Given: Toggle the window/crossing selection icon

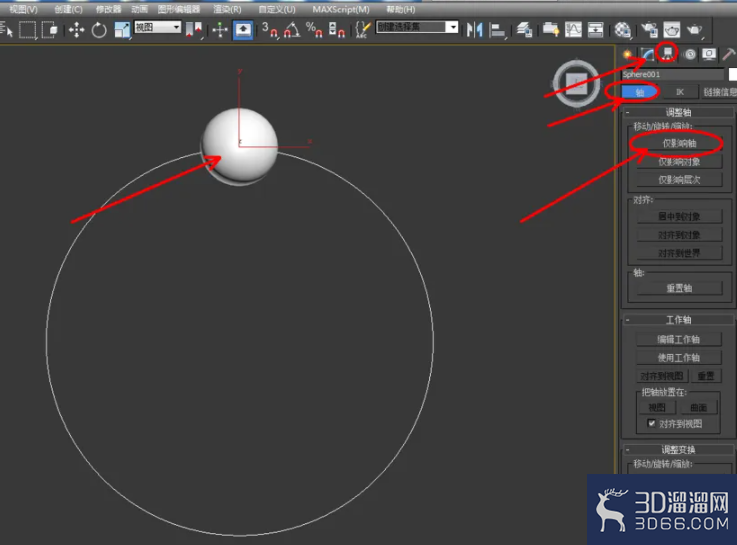Looking at the screenshot, I should click(x=49, y=30).
